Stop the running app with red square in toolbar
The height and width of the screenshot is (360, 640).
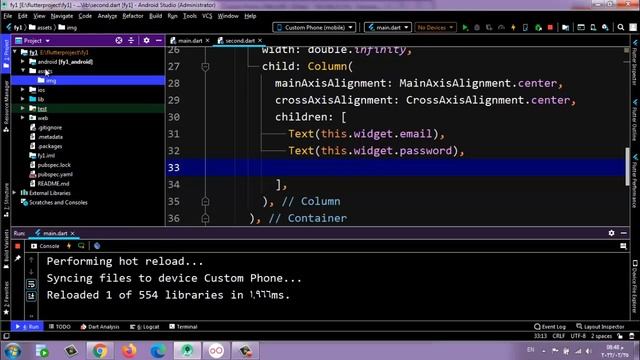pyautogui.click(x=550, y=27)
